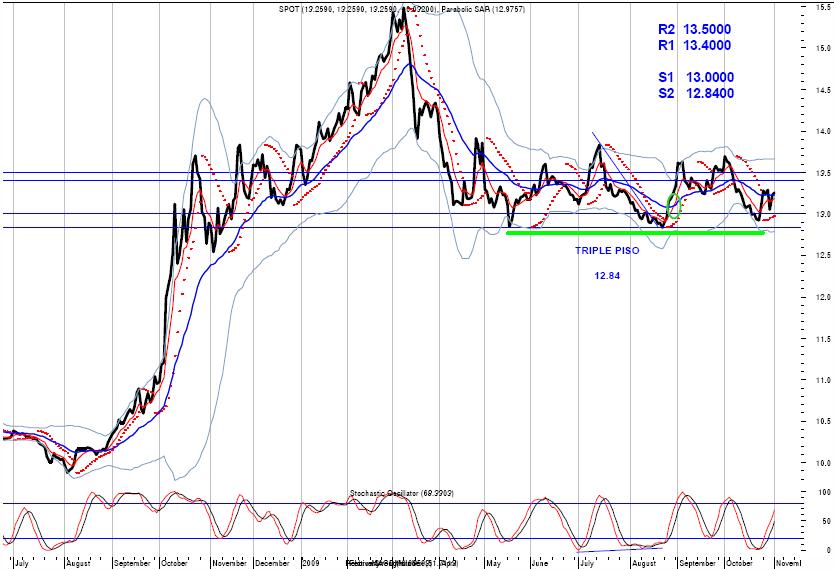Click the TRIPLE PISO annotation text
837x570 pixels.
point(606,251)
